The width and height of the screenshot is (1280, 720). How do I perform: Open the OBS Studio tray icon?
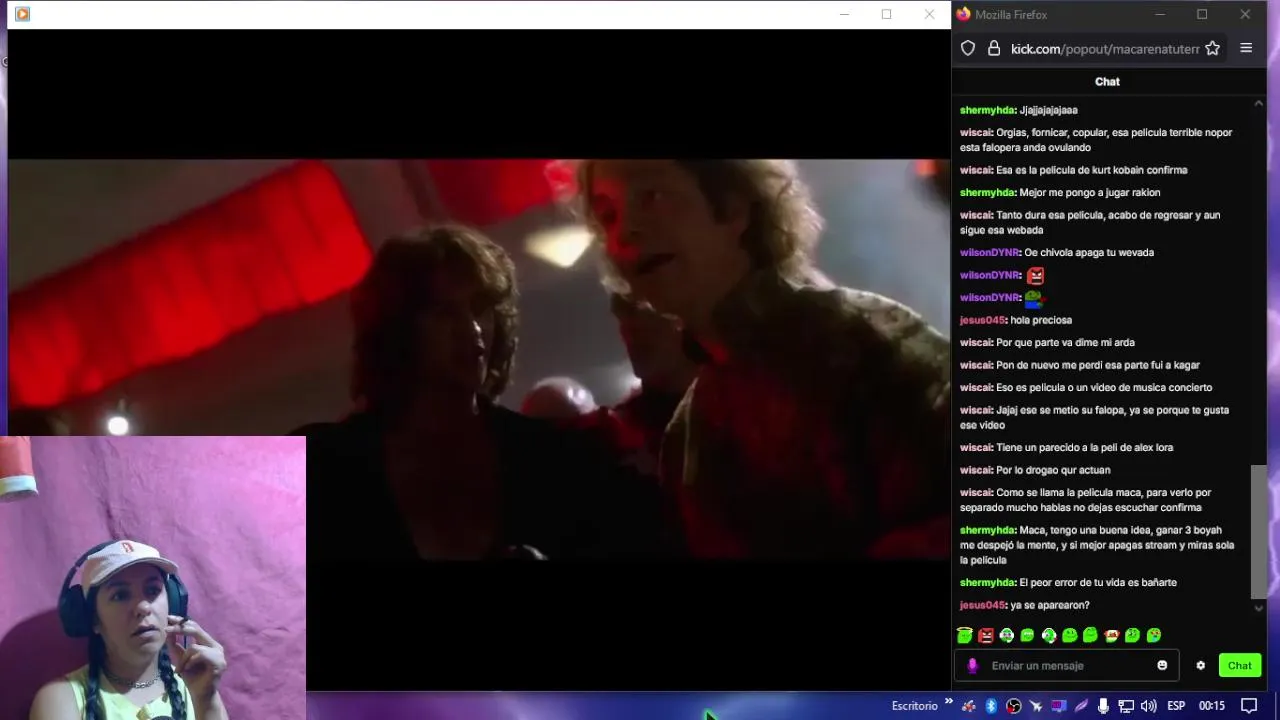coord(1013,706)
